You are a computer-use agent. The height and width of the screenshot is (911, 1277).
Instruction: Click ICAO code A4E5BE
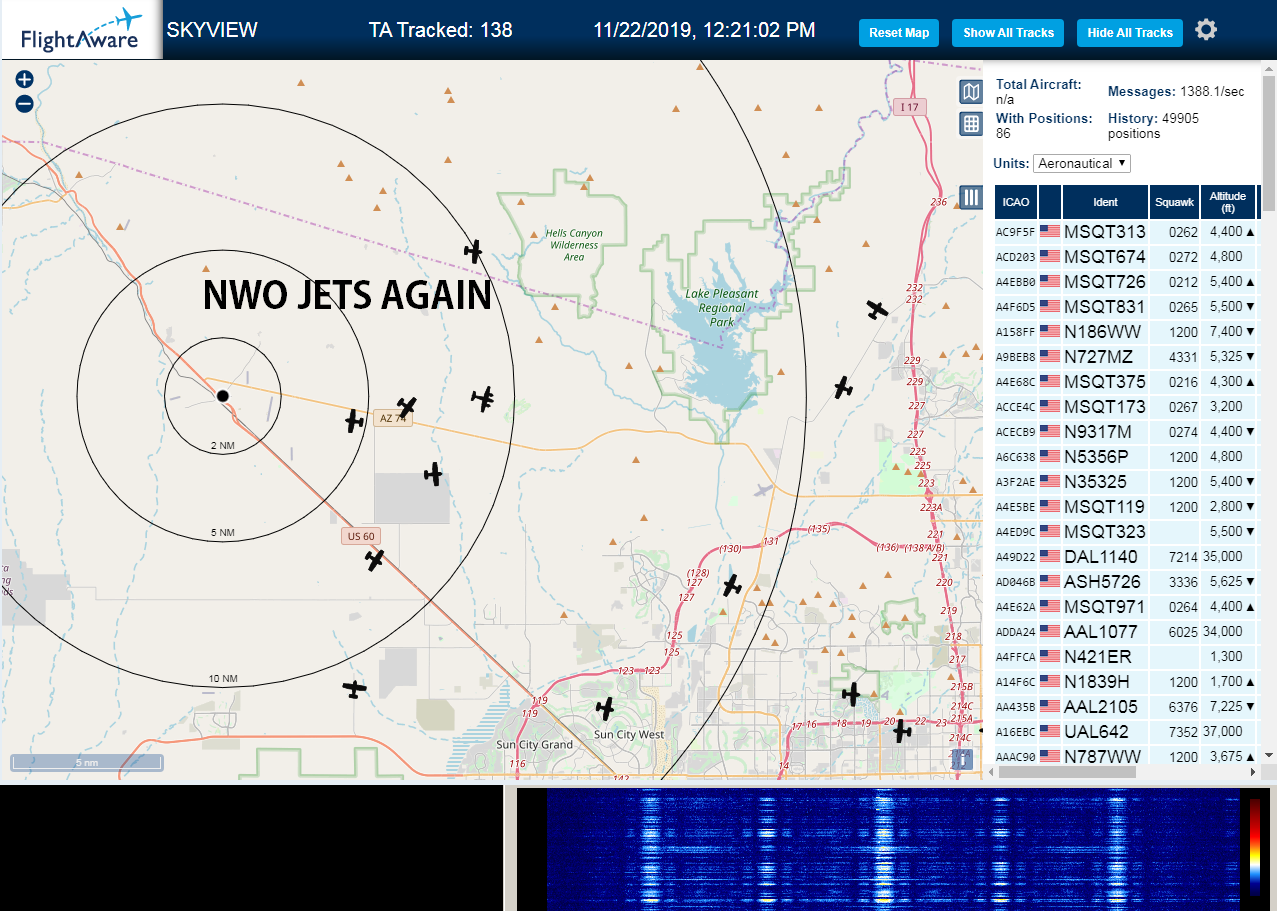[x=1015, y=507]
